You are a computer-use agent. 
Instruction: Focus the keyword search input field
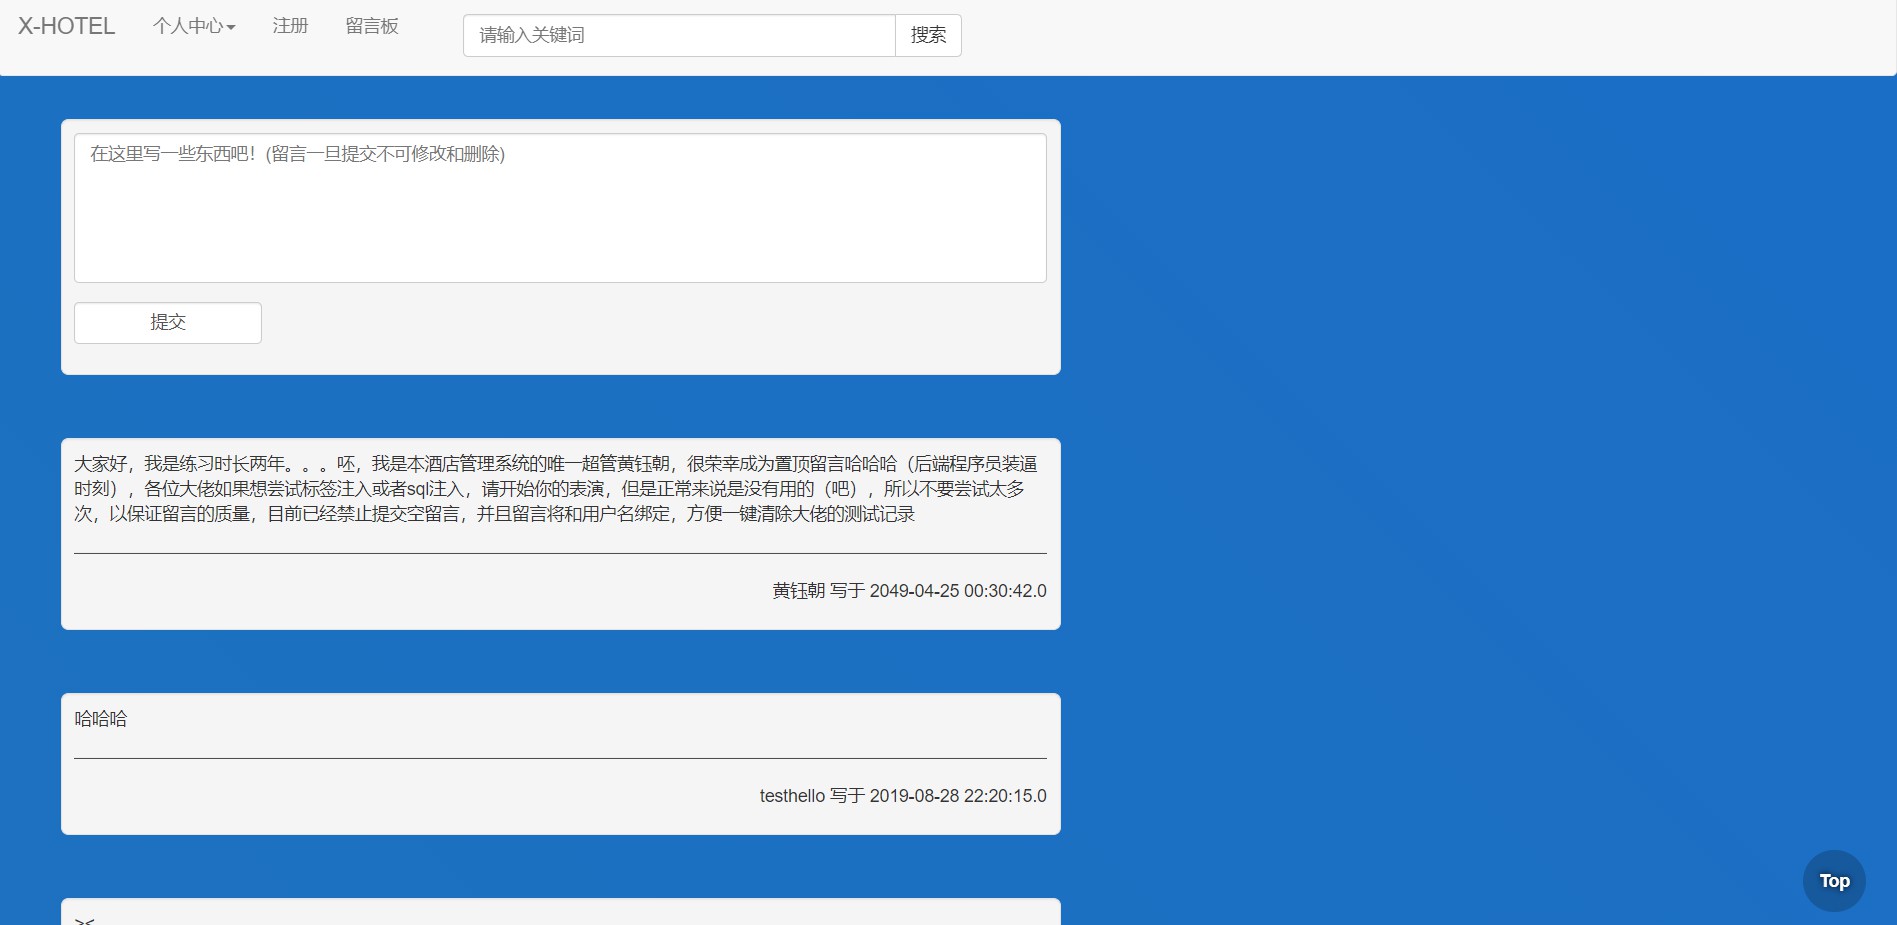point(679,35)
